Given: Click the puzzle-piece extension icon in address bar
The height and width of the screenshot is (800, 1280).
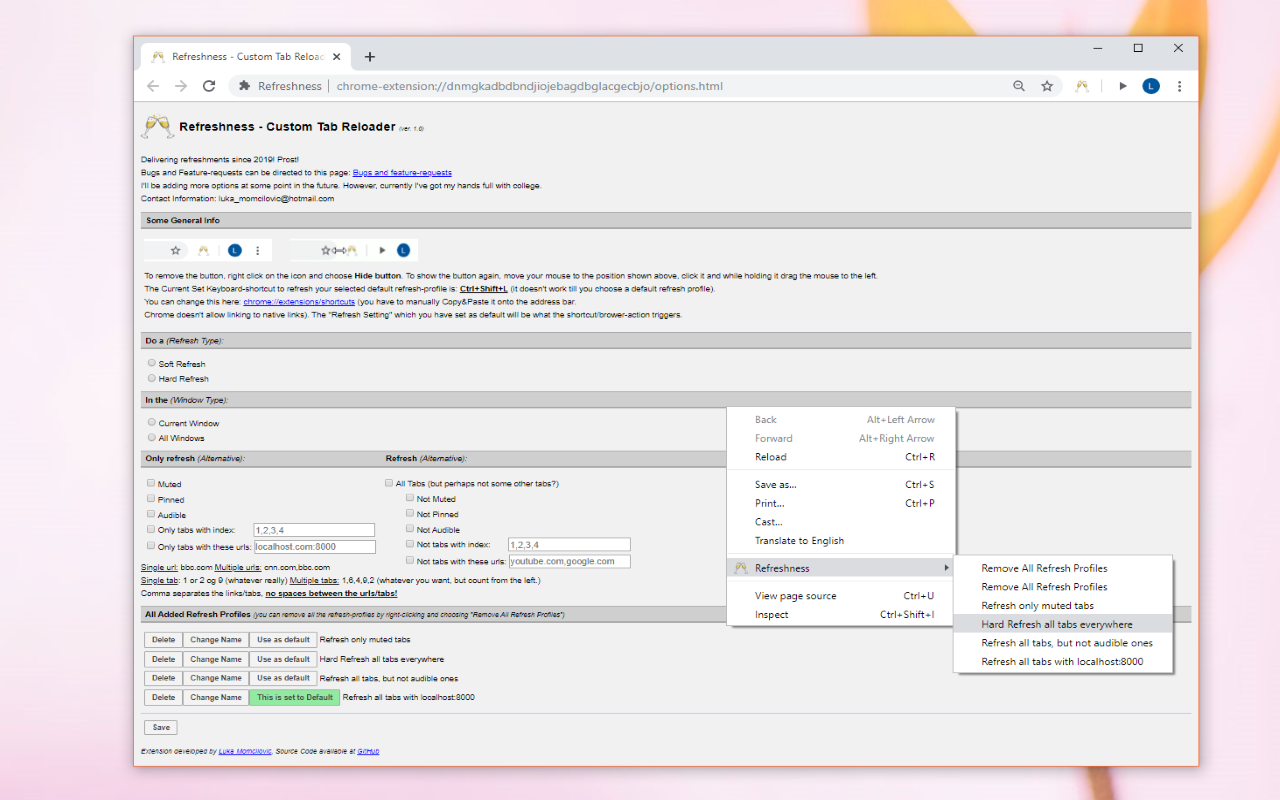Looking at the screenshot, I should [x=244, y=86].
